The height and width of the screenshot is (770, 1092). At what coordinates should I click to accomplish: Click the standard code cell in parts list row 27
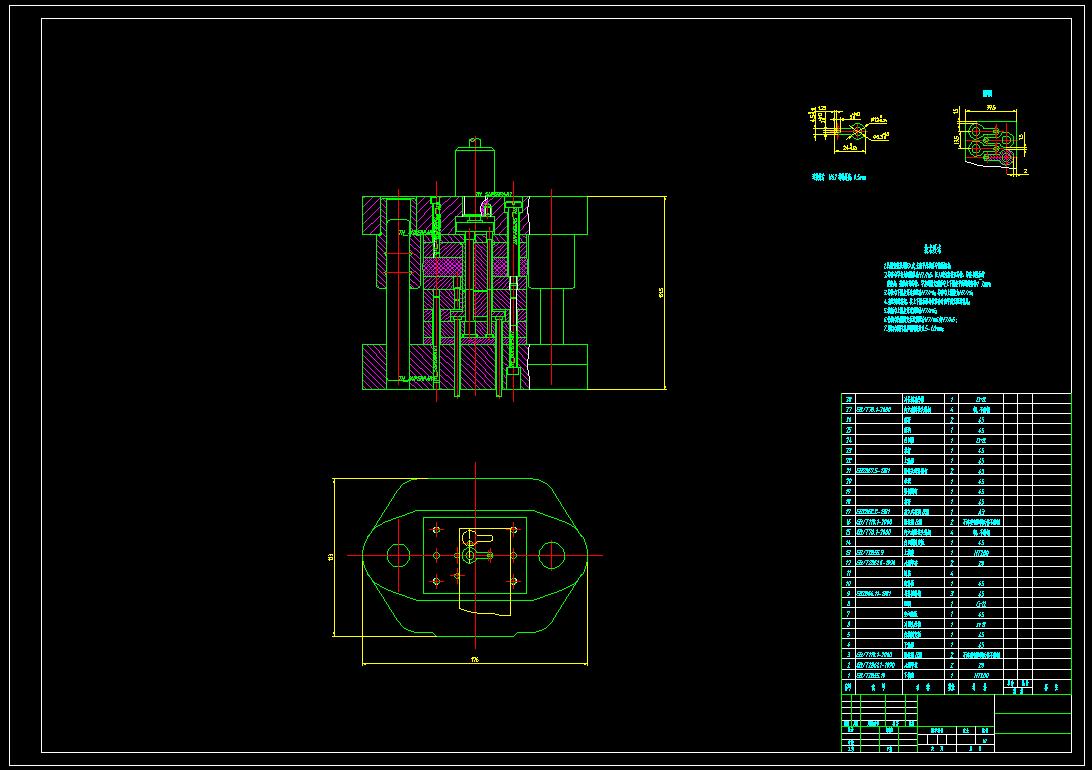[x=878, y=410]
